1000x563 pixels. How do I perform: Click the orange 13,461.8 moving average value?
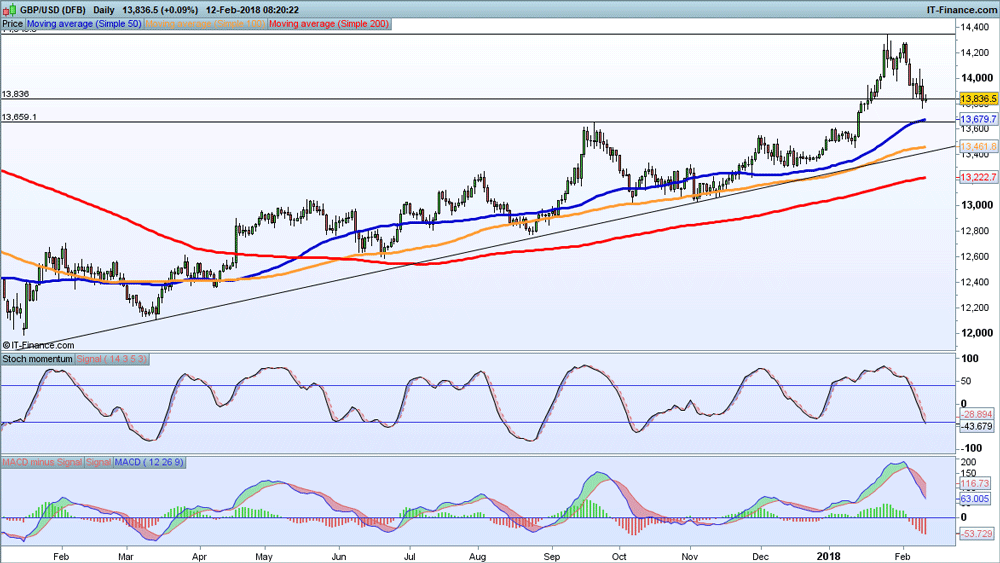click(x=978, y=147)
